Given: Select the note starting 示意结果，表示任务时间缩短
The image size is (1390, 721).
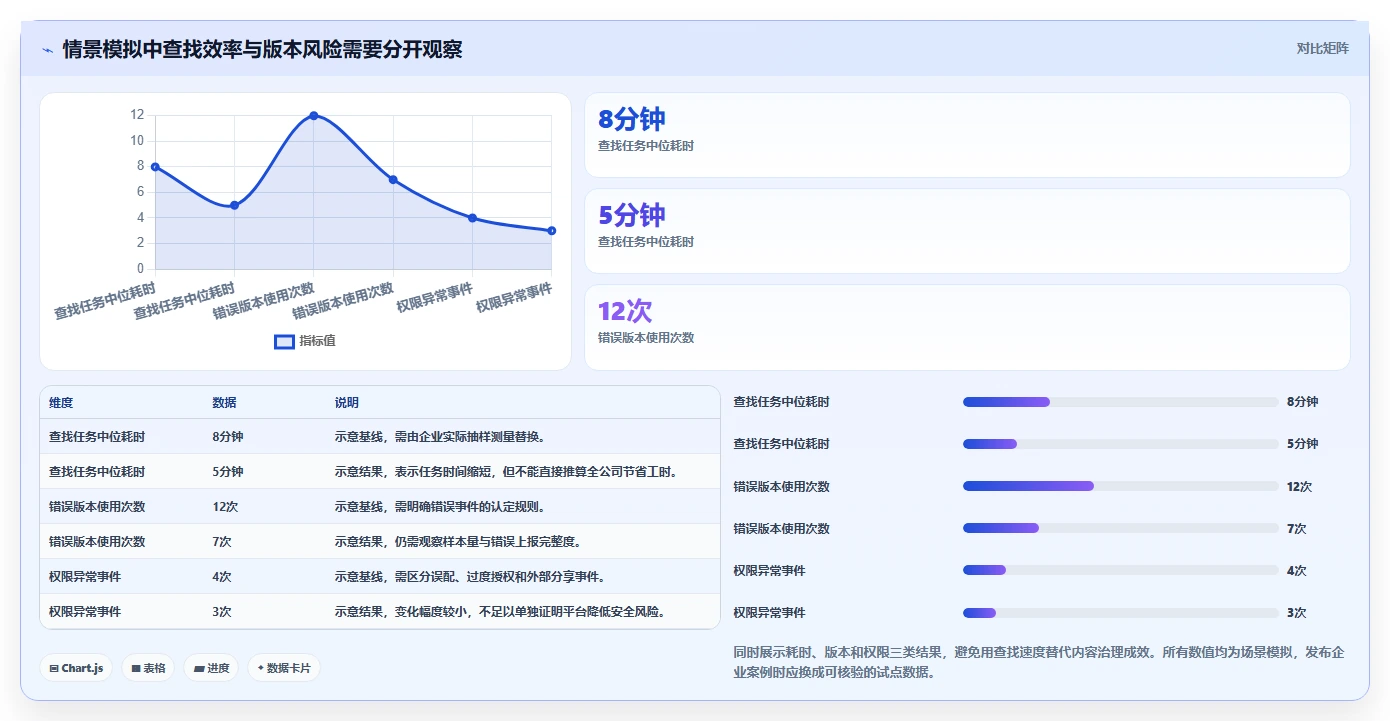Looking at the screenshot, I should tap(506, 472).
